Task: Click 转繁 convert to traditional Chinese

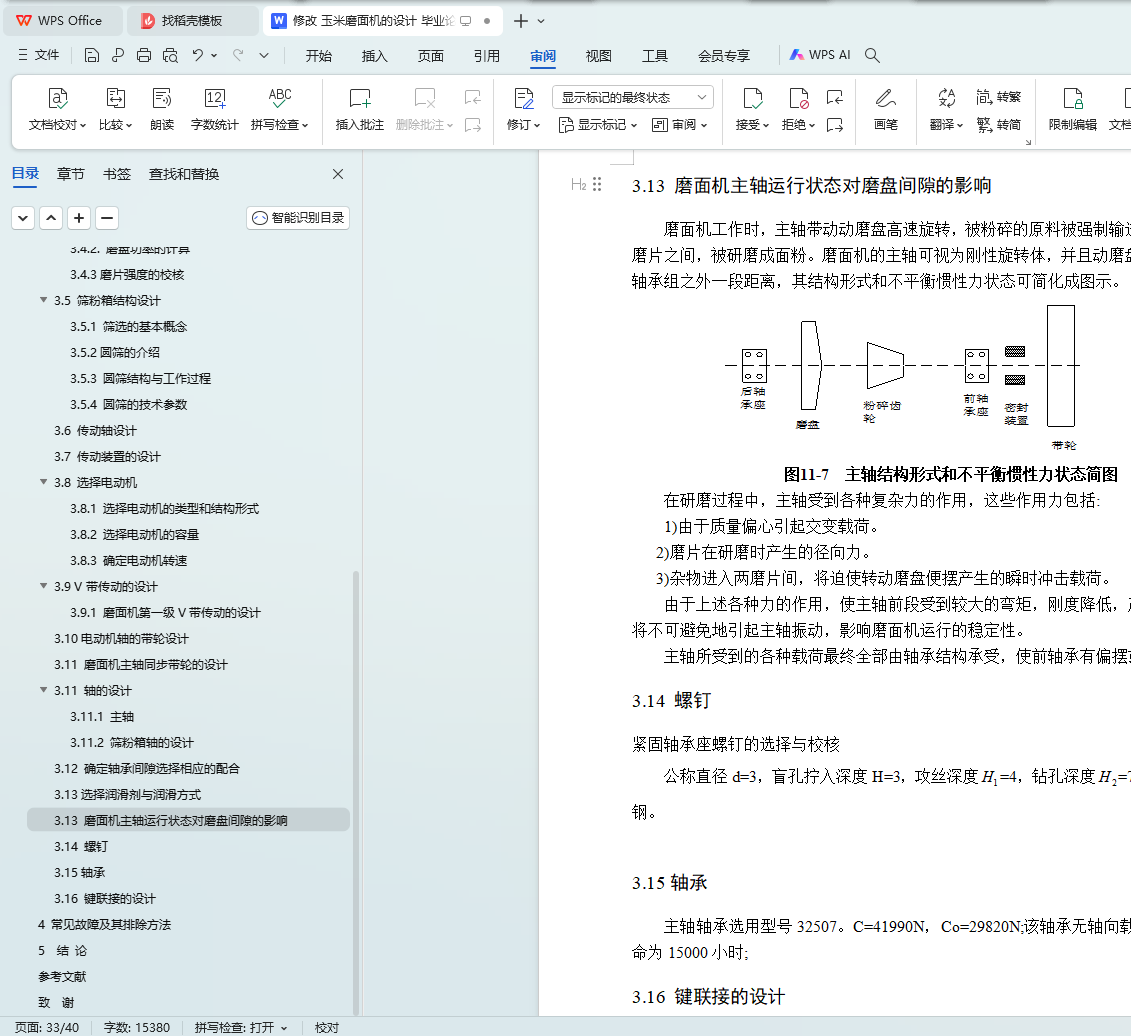Action: pos(999,97)
